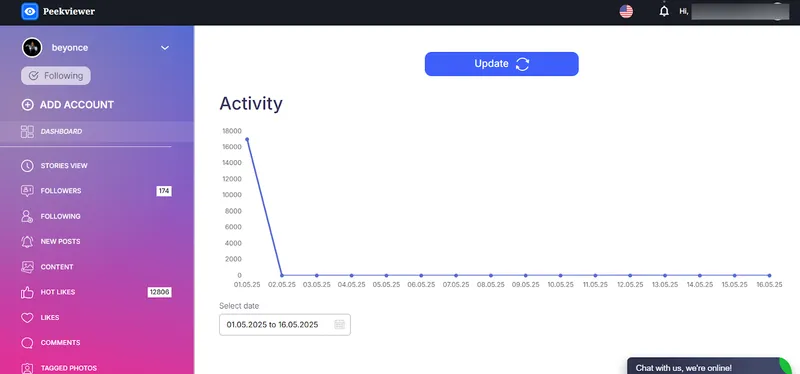This screenshot has width=800, height=374.
Task: Click the New Posts bell icon
Action: (27, 241)
